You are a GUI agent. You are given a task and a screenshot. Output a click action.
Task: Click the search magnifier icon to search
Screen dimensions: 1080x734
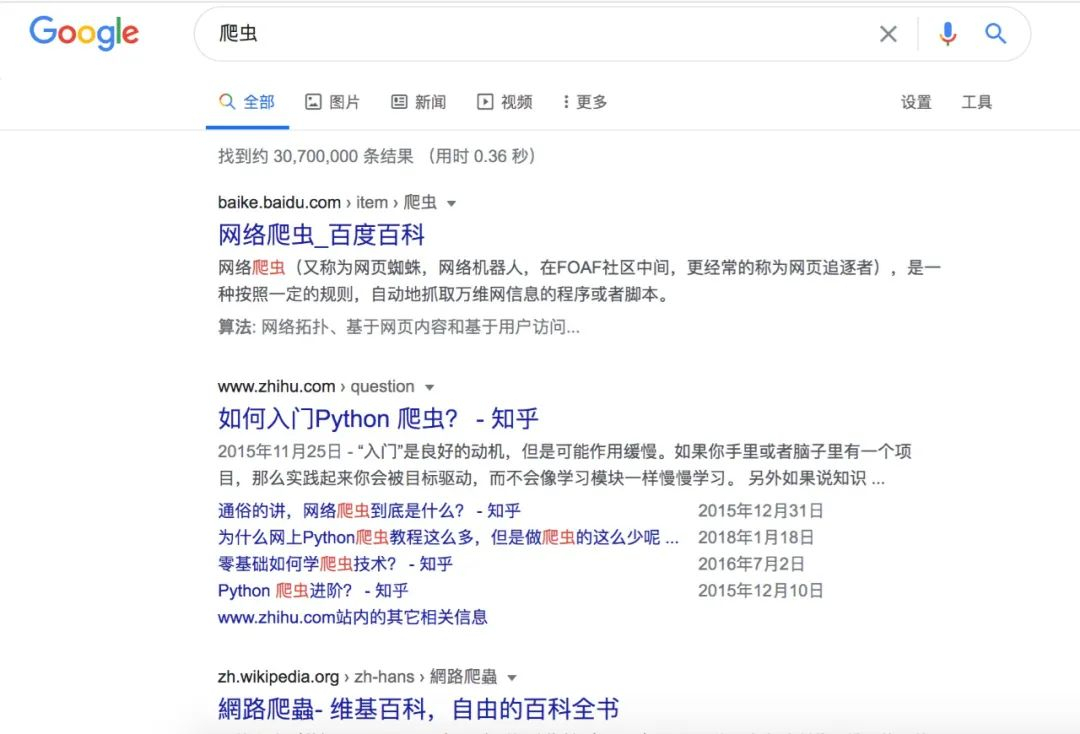996,33
